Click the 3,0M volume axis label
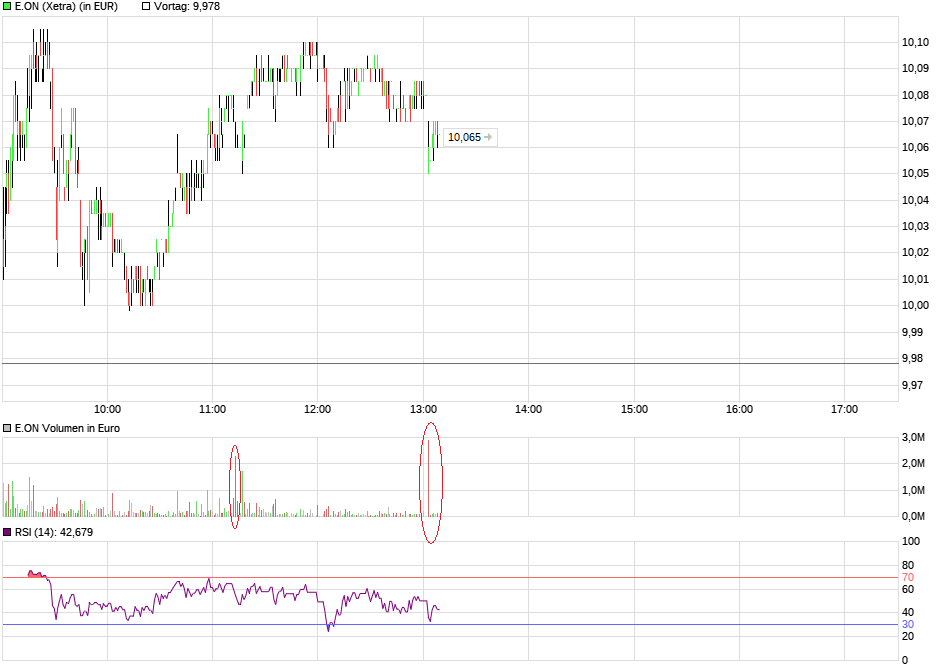940x670 pixels. click(913, 437)
